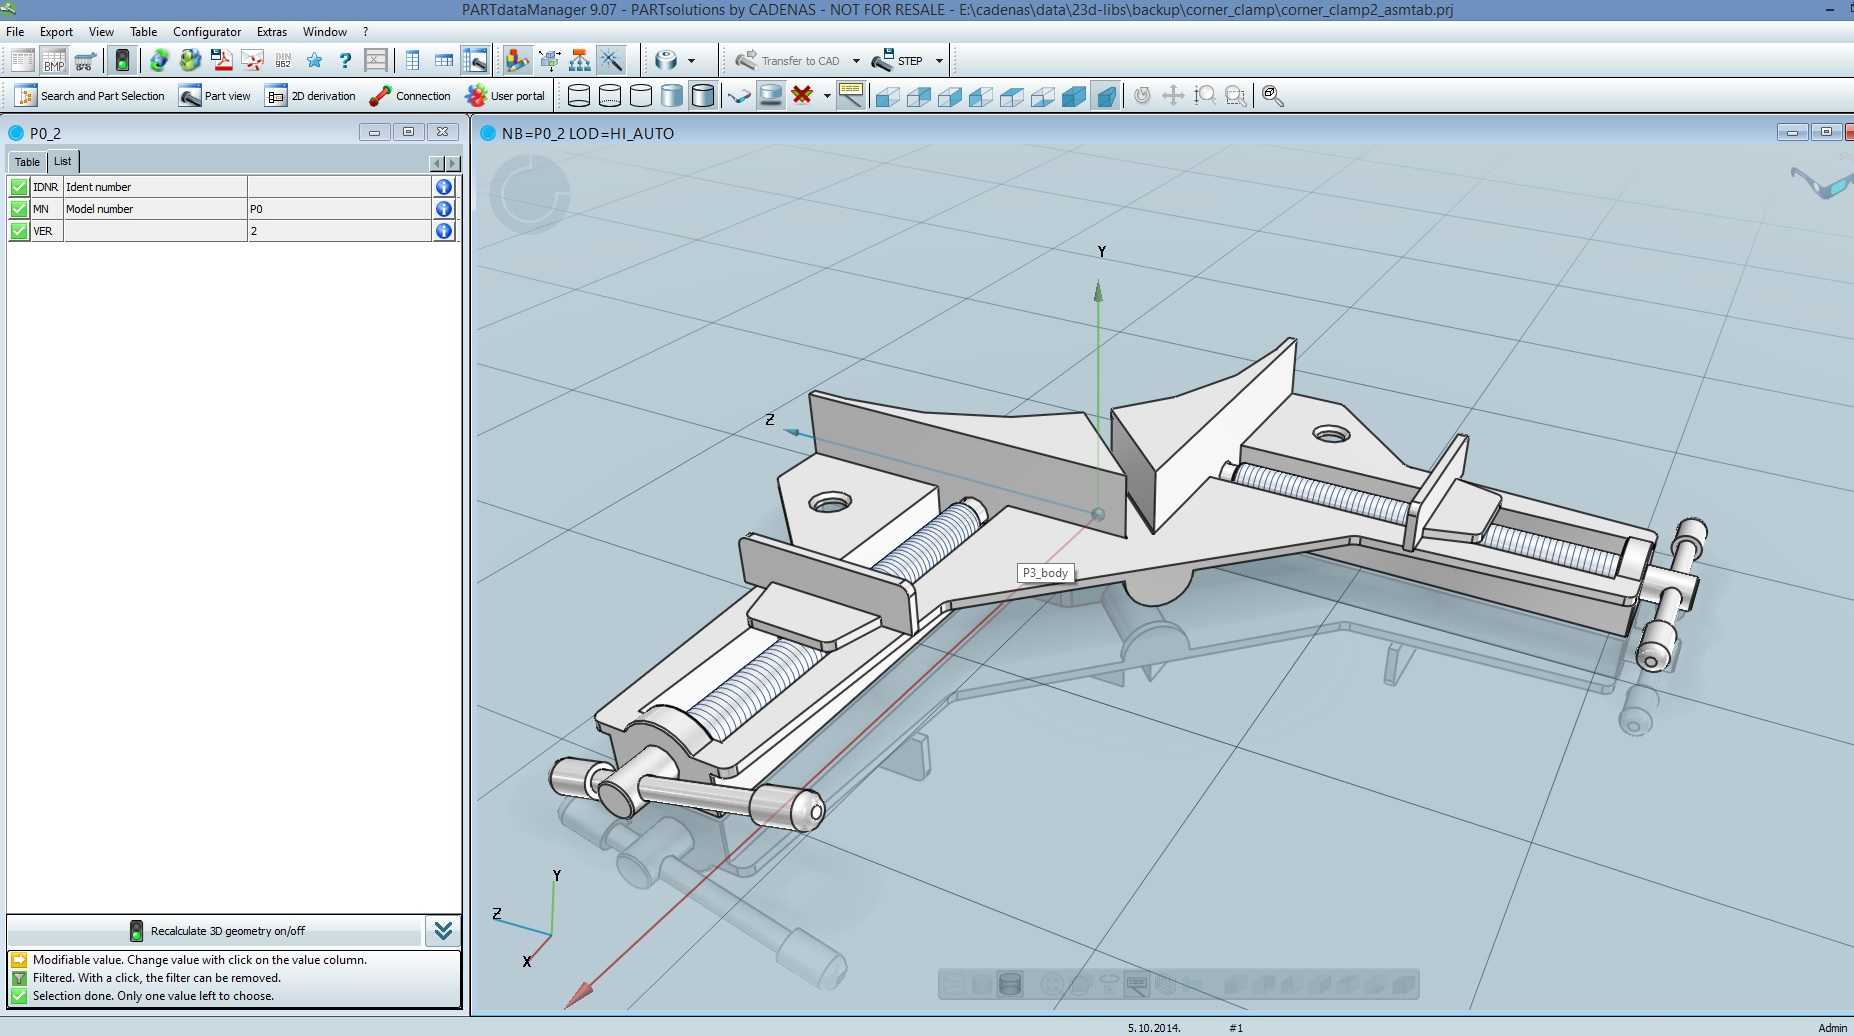The height and width of the screenshot is (1036, 1854).
Task: Open the Extras menu
Action: coord(271,32)
